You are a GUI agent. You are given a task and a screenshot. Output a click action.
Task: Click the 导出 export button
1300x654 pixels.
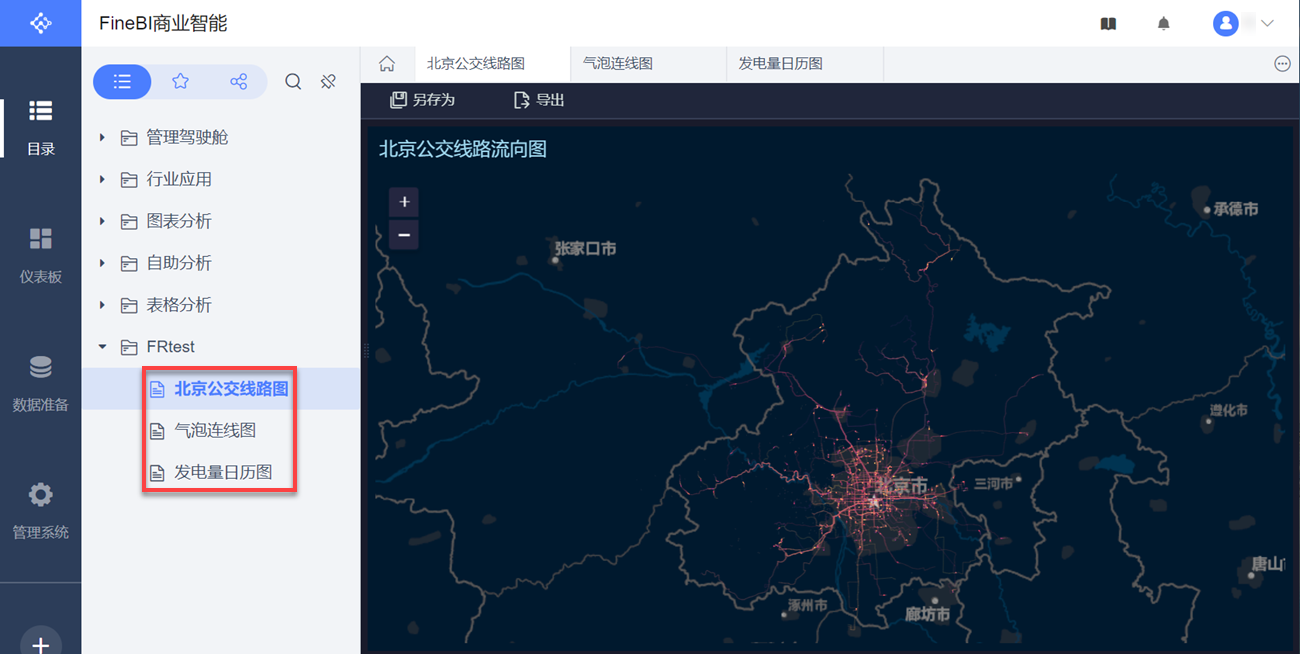(x=539, y=100)
